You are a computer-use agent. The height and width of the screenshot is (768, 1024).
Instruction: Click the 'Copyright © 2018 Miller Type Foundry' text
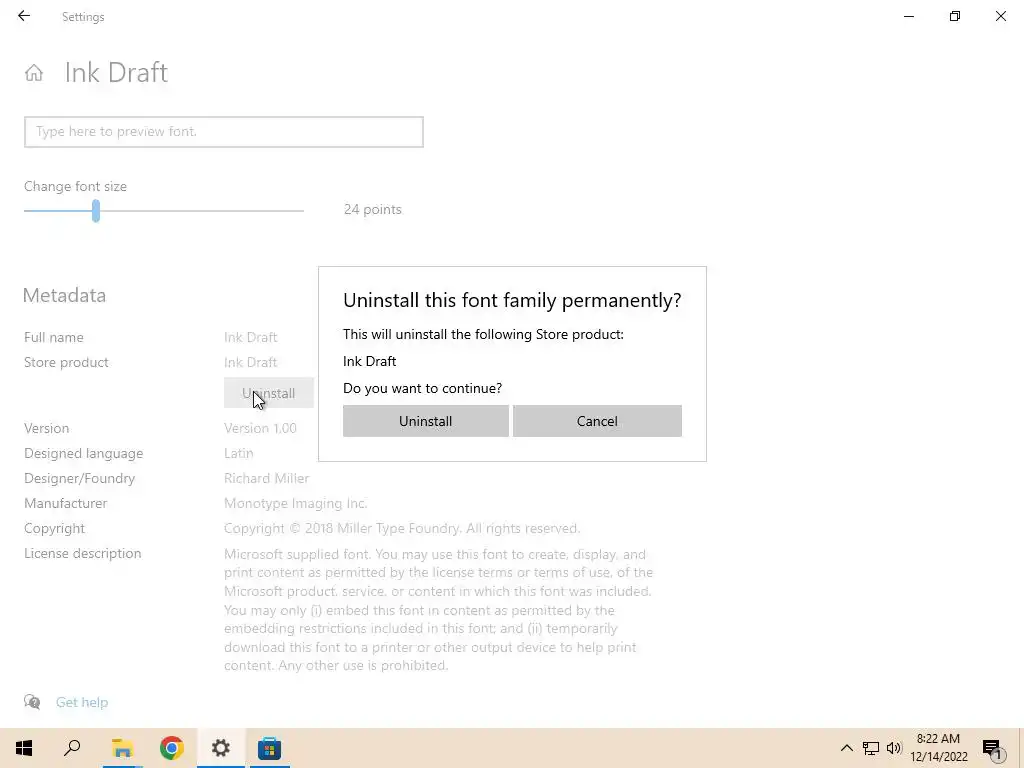click(402, 528)
